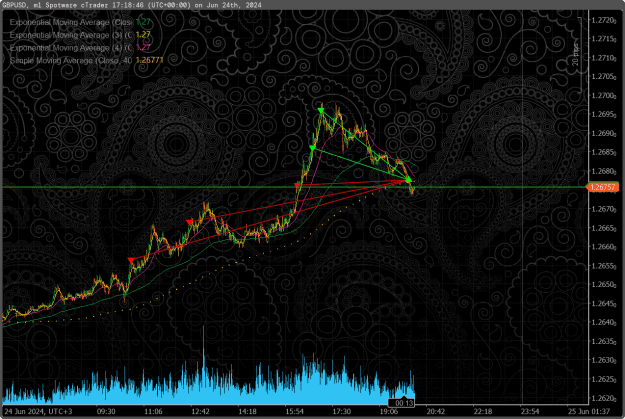Image resolution: width=625 pixels, height=419 pixels.
Task: Click the 1.2665 price axis label
Action: (x=603, y=228)
